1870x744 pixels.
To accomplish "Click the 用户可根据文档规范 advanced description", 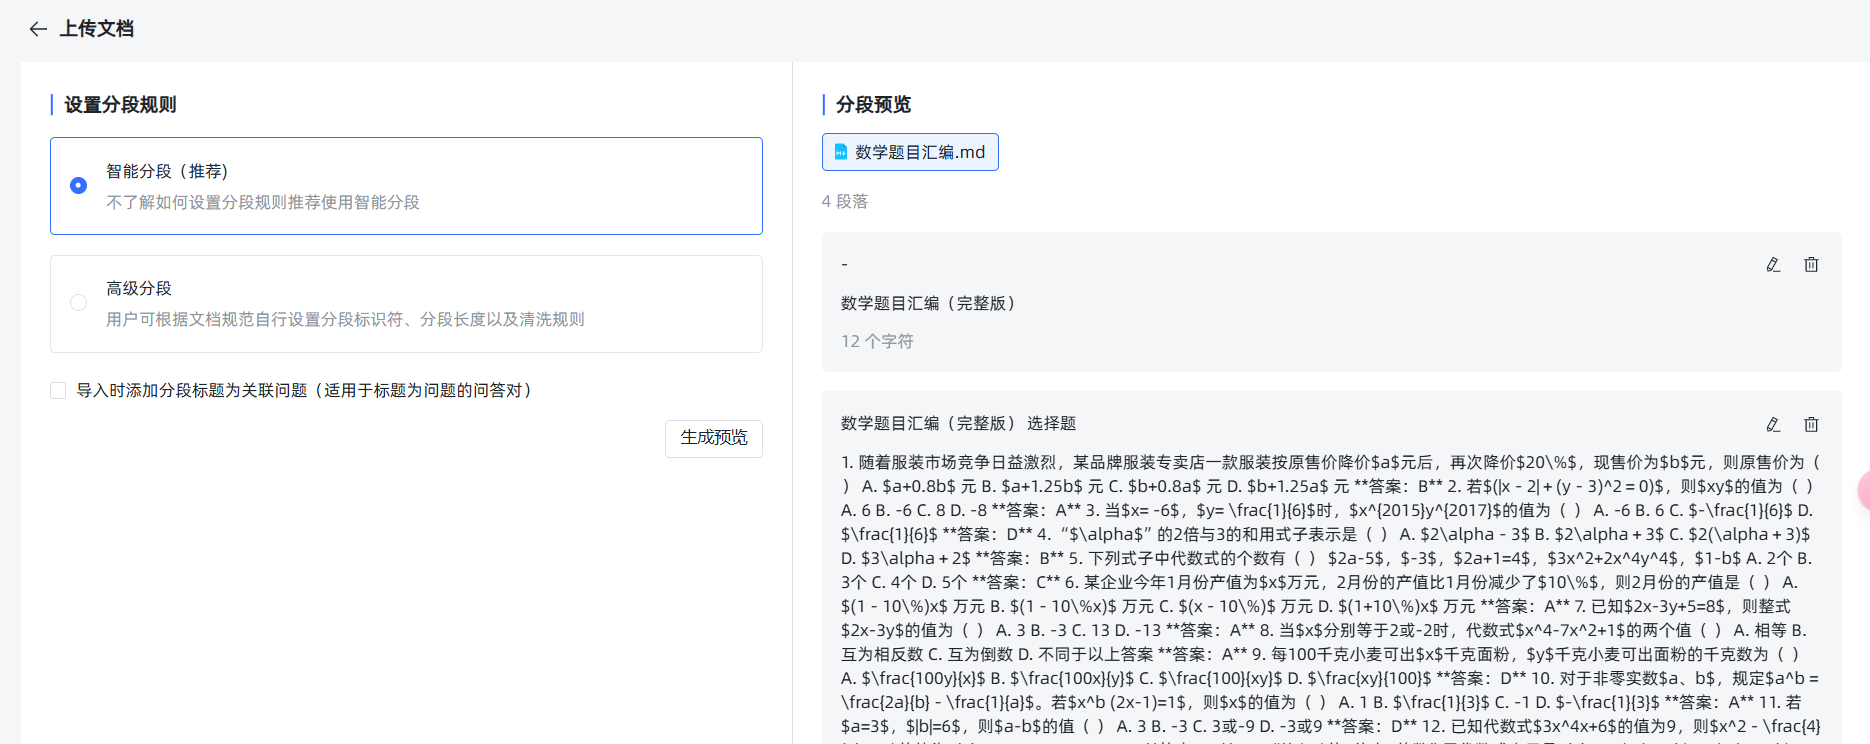I will click(x=345, y=319).
